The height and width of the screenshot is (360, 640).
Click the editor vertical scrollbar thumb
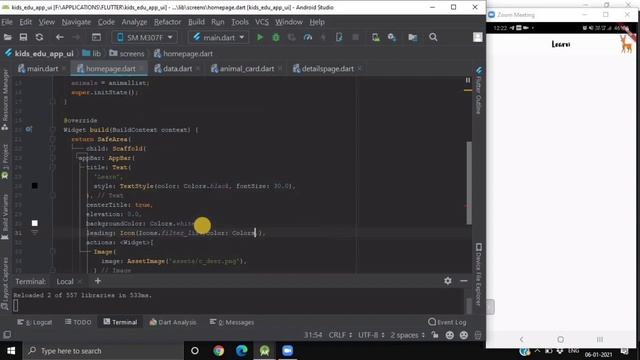[x=469, y=183]
